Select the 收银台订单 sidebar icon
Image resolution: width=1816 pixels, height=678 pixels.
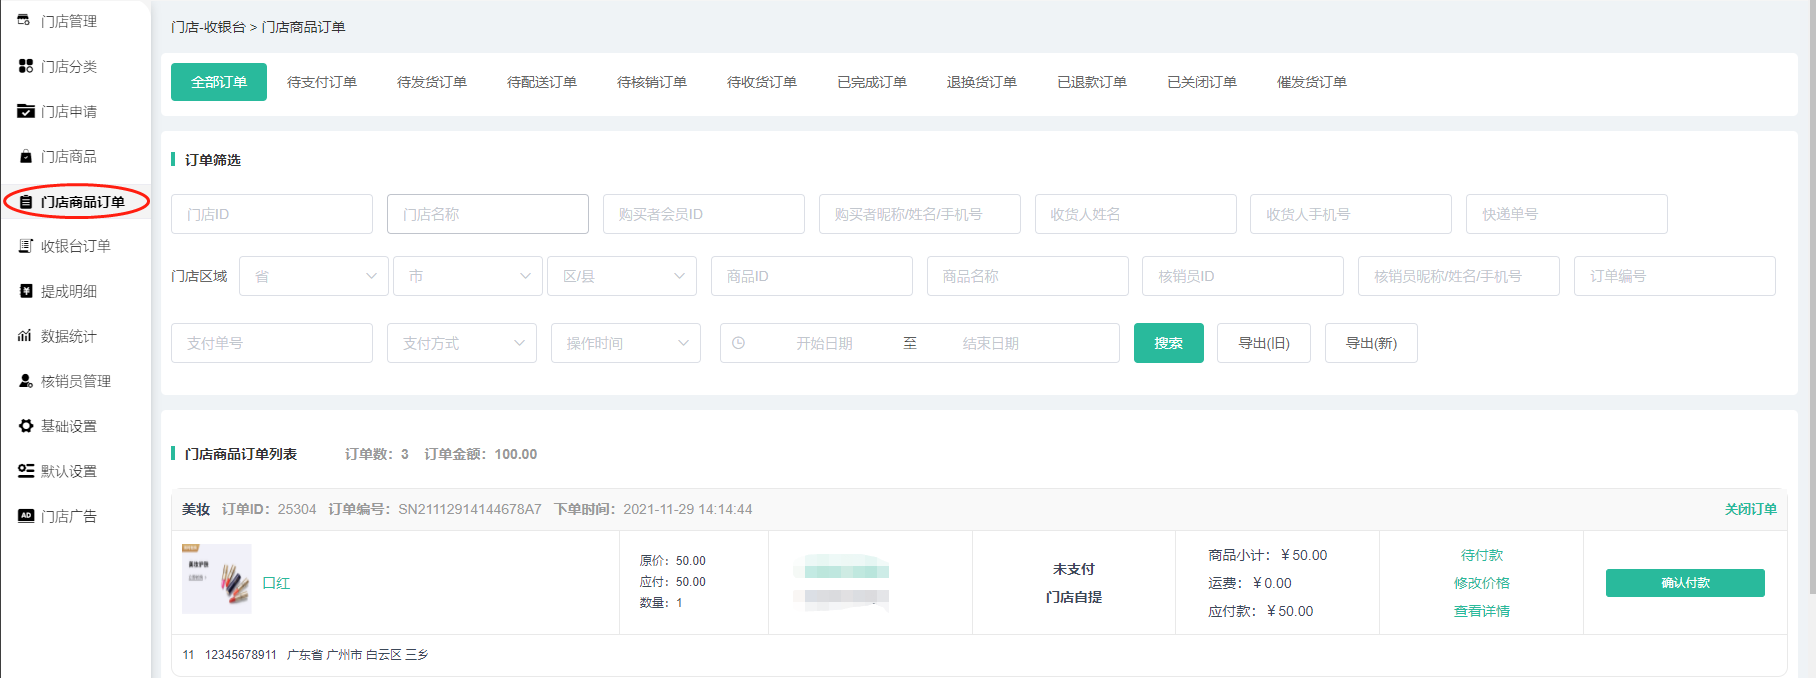click(26, 246)
